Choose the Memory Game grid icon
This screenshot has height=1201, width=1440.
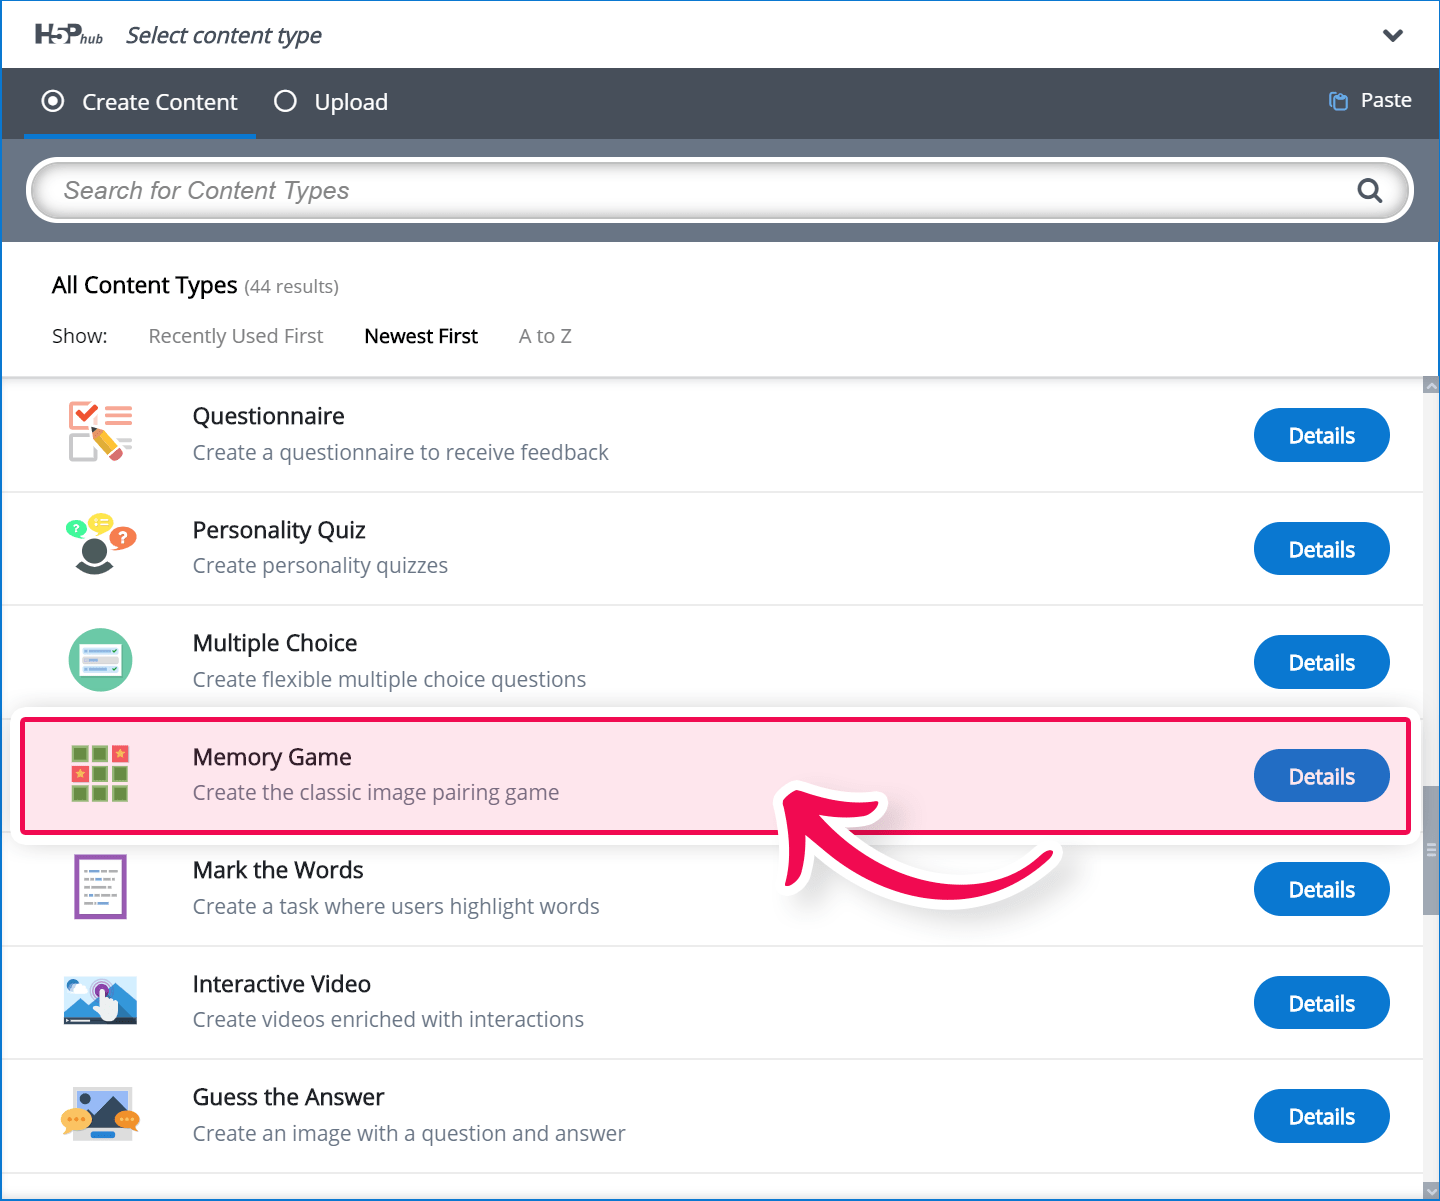pyautogui.click(x=100, y=774)
